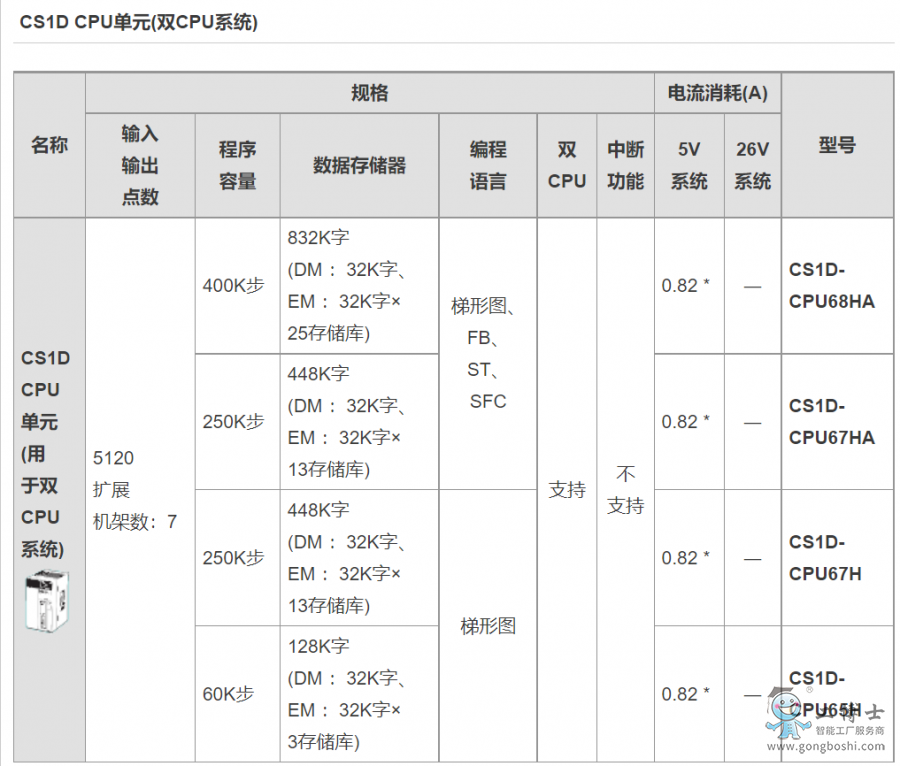900x766 pixels.
Task: Click the 编程语言 column header
Action: (488, 165)
